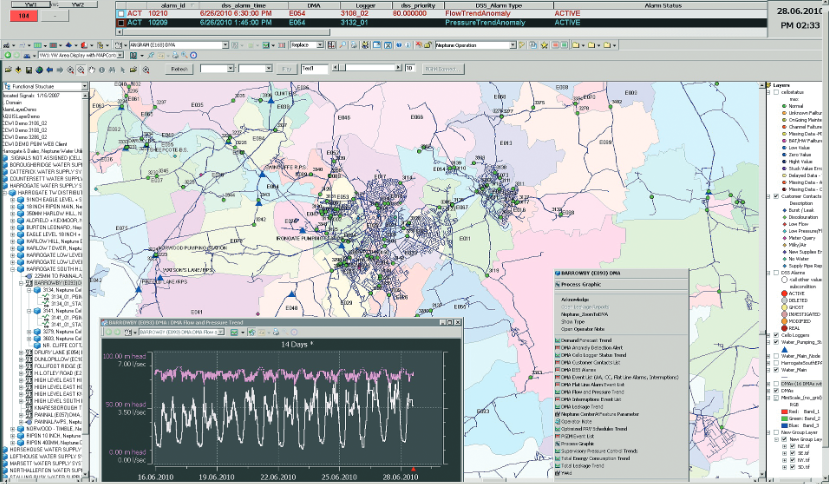Click the magnifier search icon in top toolbar
The width and height of the screenshot is (829, 484).
(x=343, y=45)
